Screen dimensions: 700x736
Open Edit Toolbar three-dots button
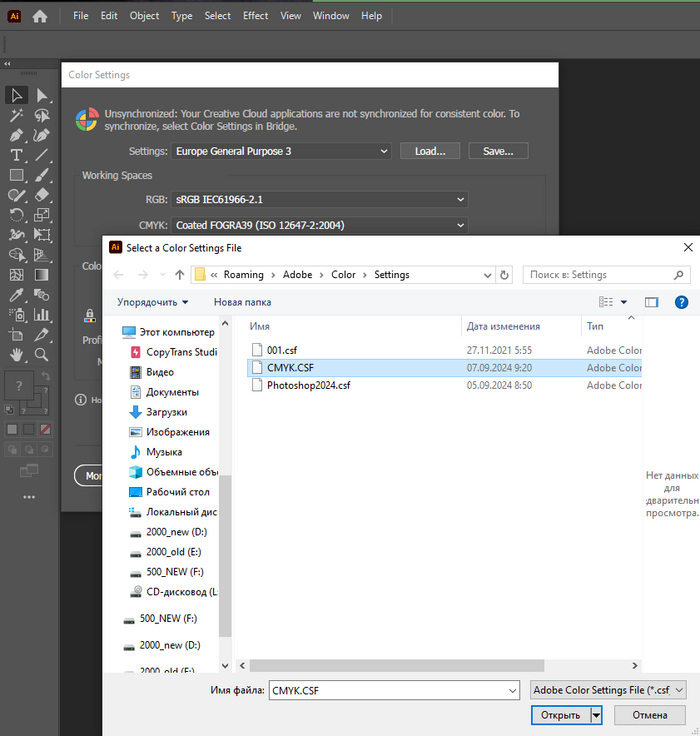[29, 497]
